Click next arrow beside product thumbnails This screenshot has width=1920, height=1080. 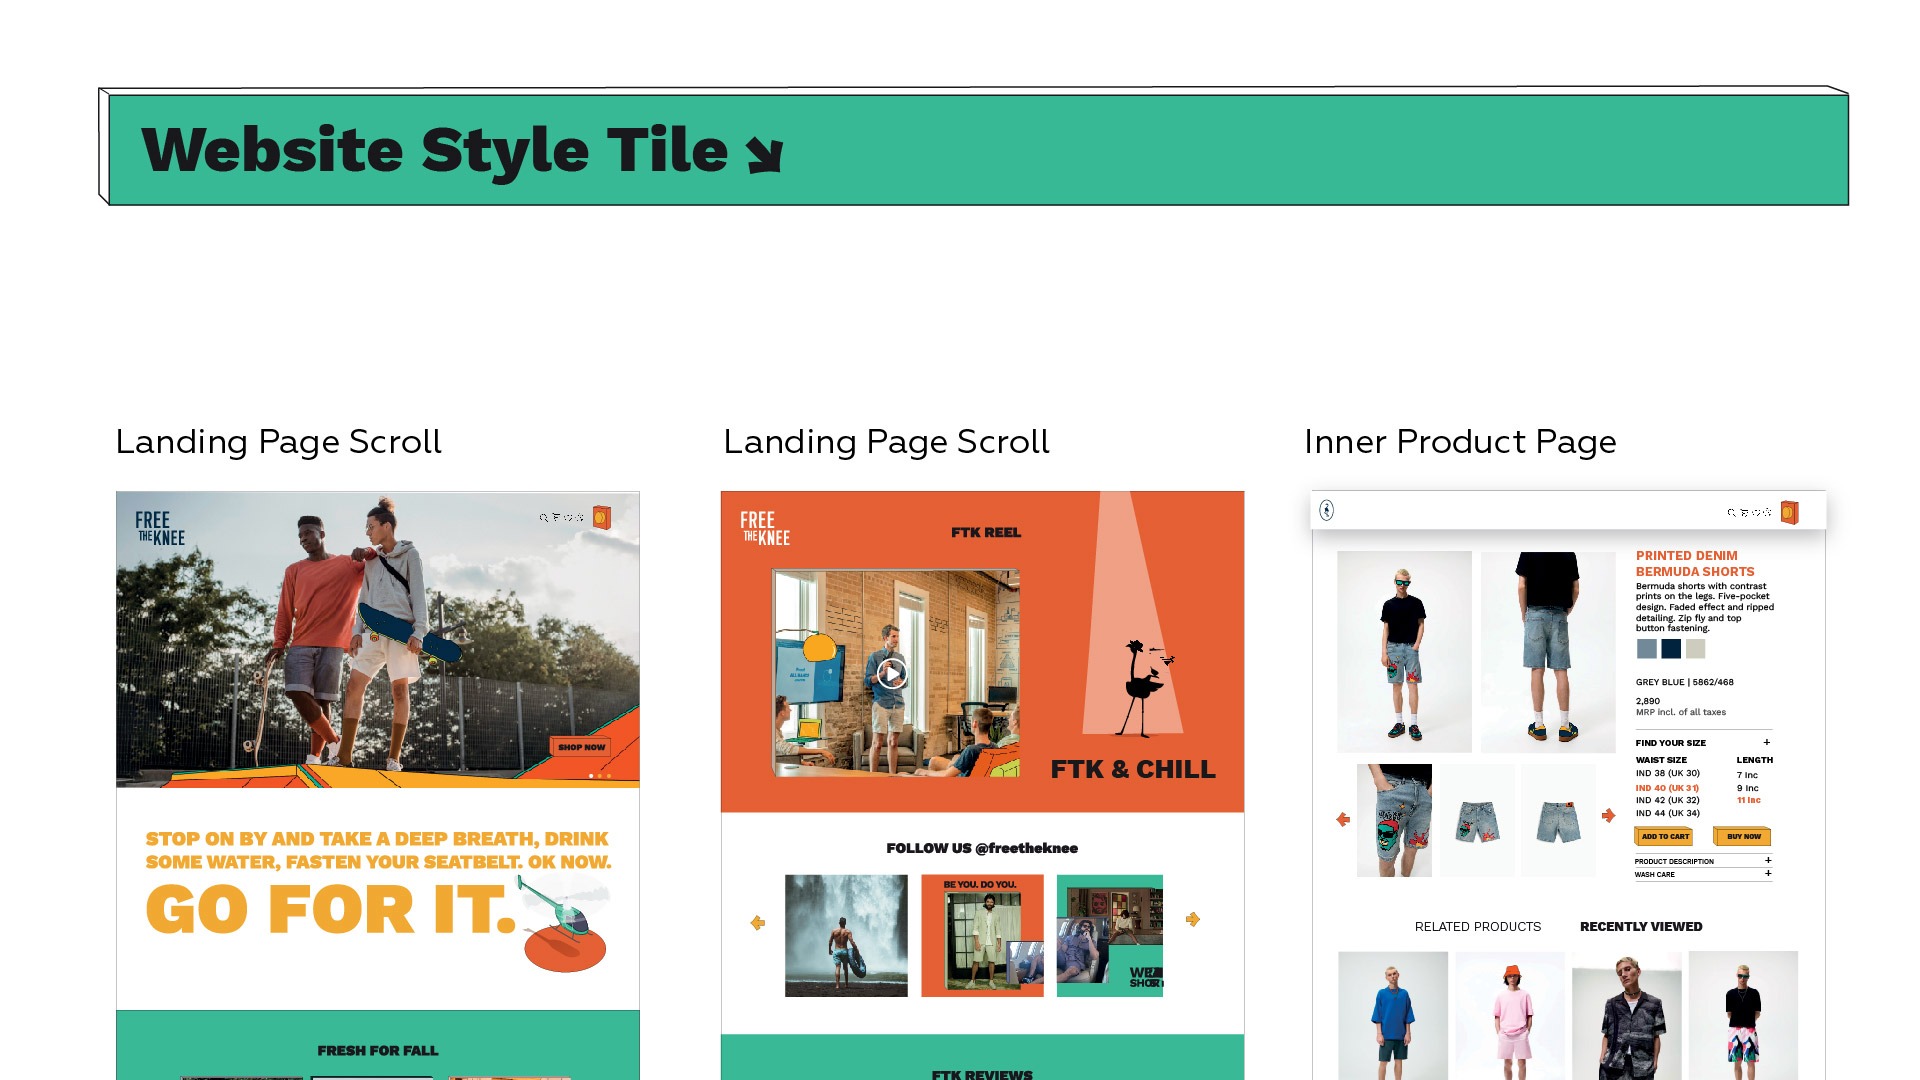tap(1608, 816)
